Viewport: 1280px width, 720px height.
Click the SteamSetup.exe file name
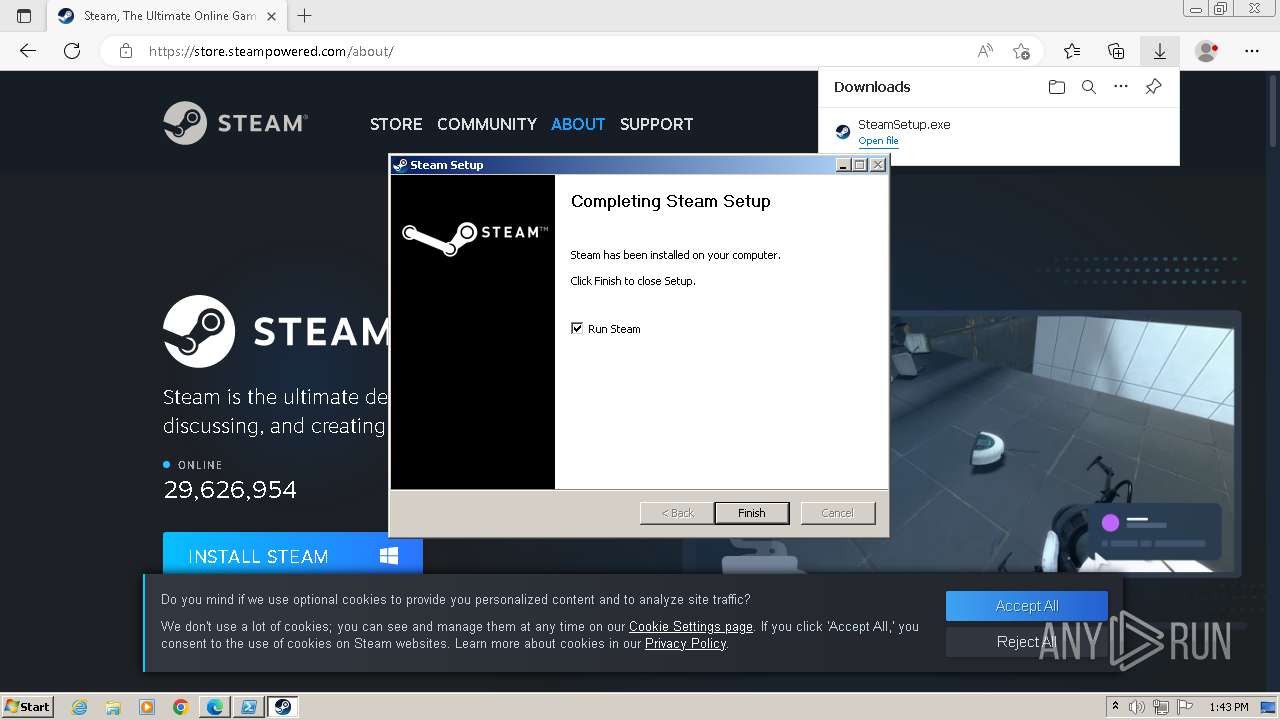904,125
